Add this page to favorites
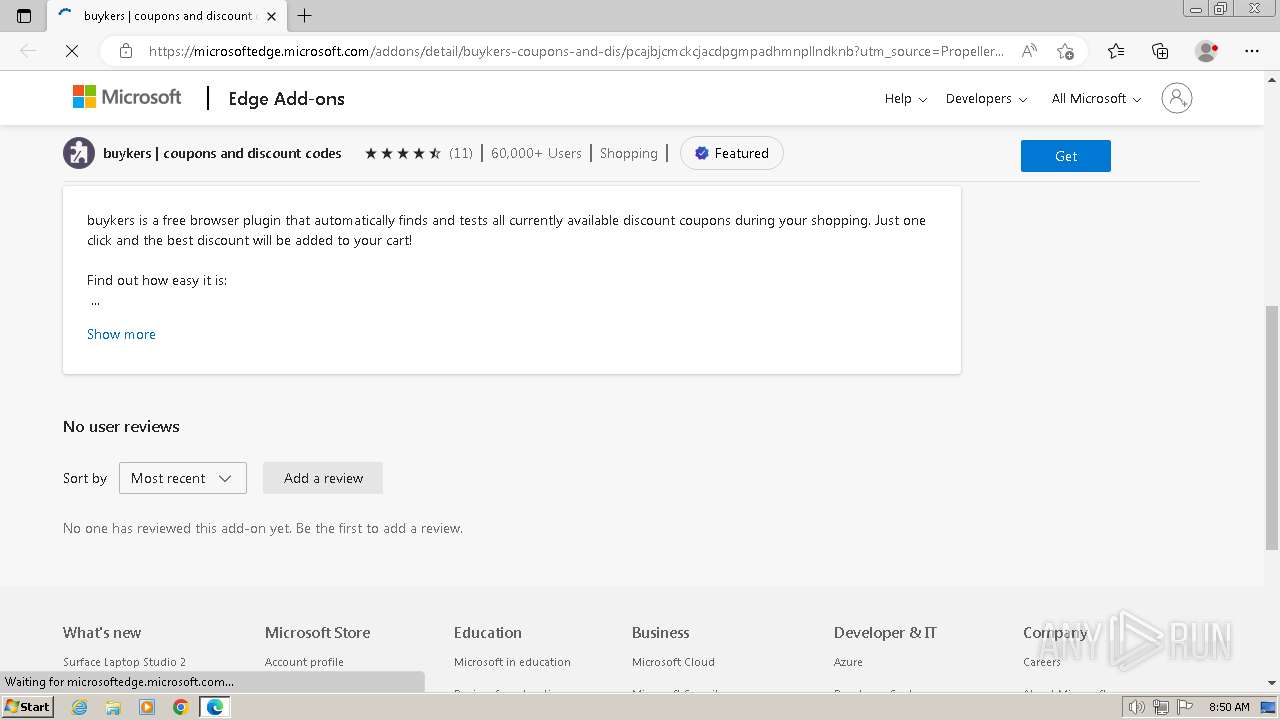The height and width of the screenshot is (720, 1280). [x=1065, y=51]
